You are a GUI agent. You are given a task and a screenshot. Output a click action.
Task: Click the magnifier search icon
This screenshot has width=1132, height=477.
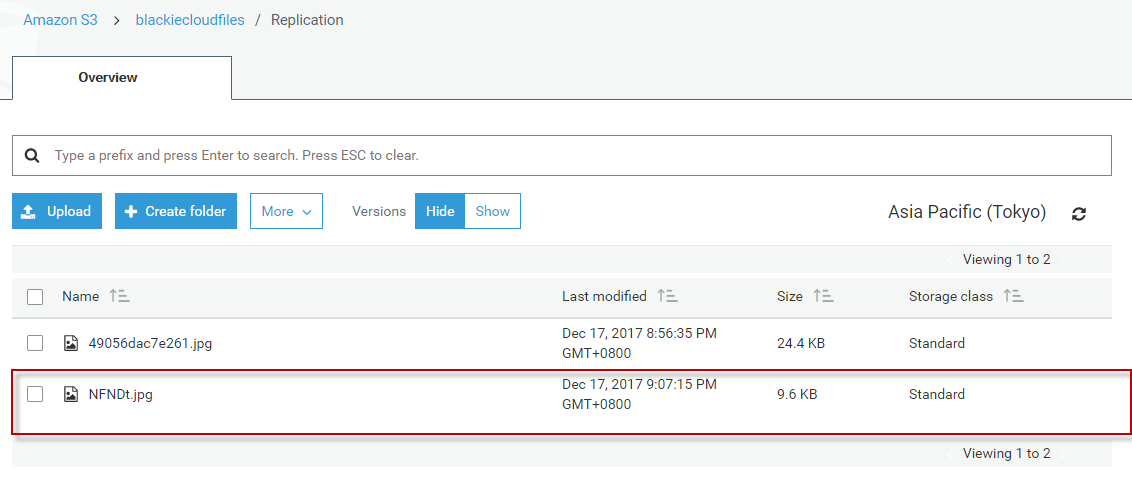coord(32,156)
